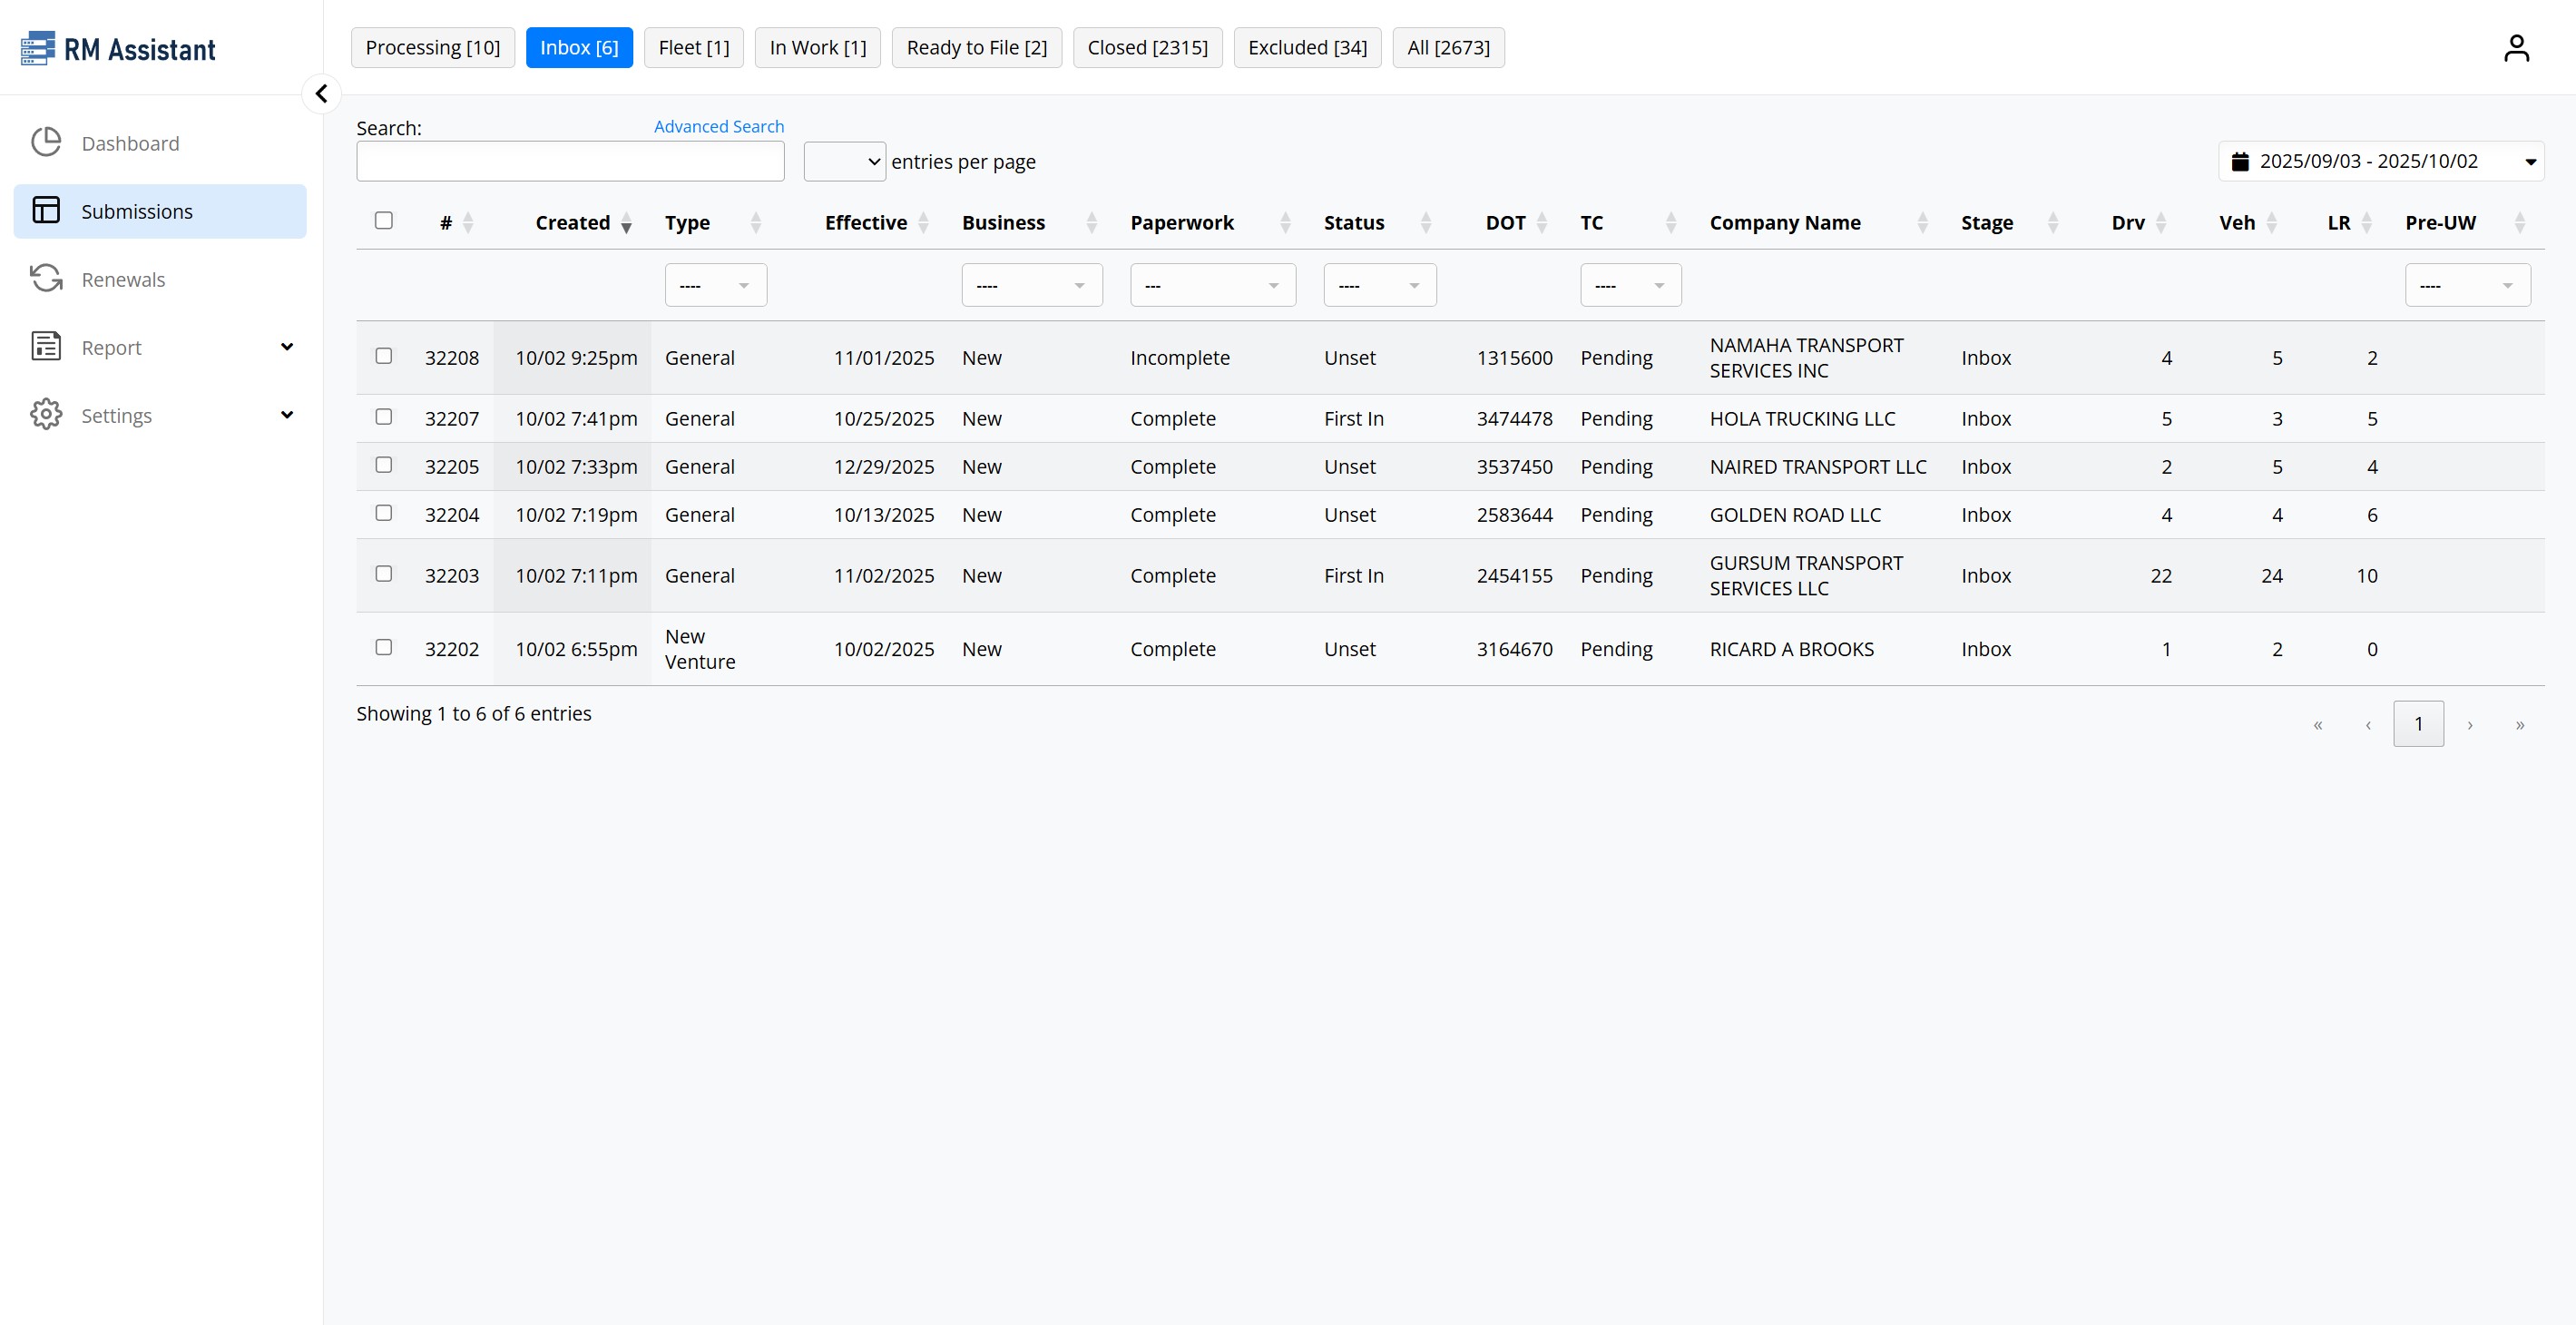Tick the checkbox for HOLA TRUCKING LLC row
The width and height of the screenshot is (2576, 1325).
384,417
